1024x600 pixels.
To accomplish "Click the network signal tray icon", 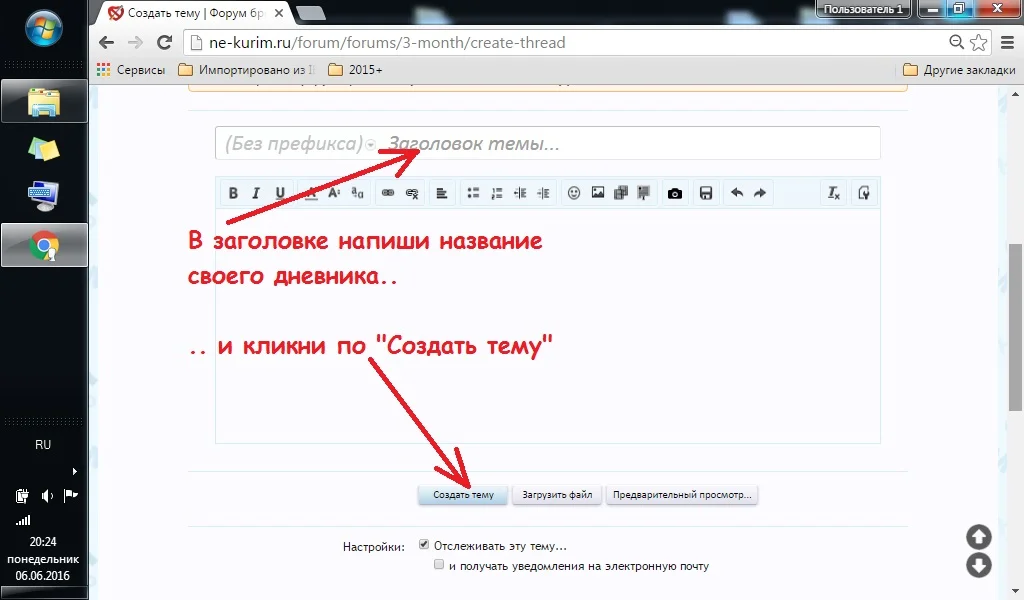I will (23, 520).
